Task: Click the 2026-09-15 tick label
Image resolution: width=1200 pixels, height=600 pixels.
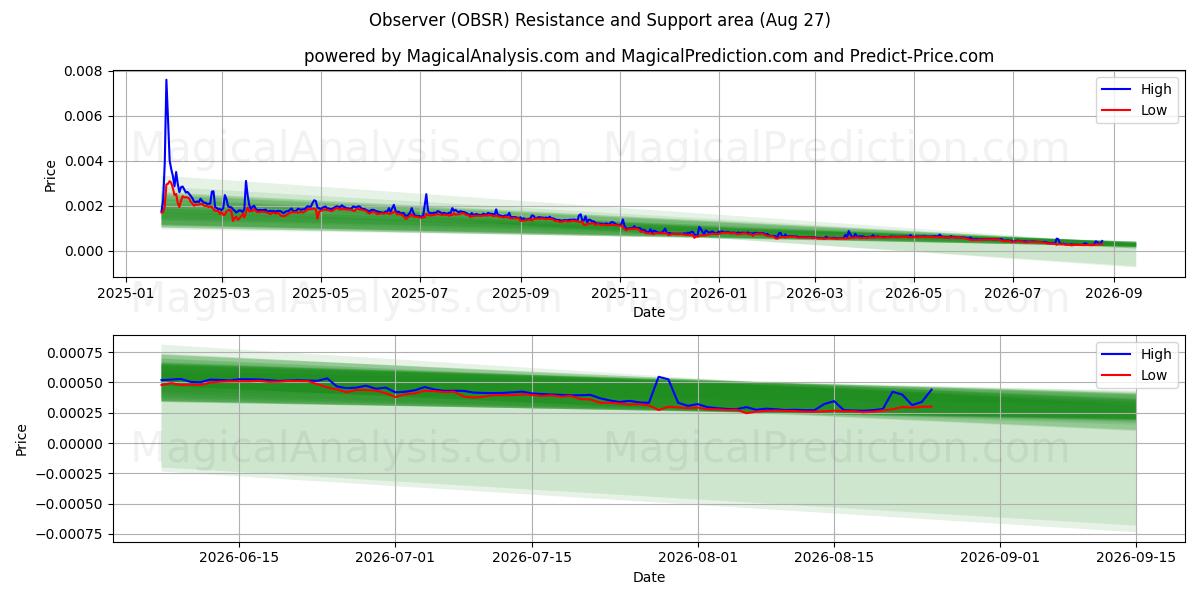Action: [x=1137, y=559]
